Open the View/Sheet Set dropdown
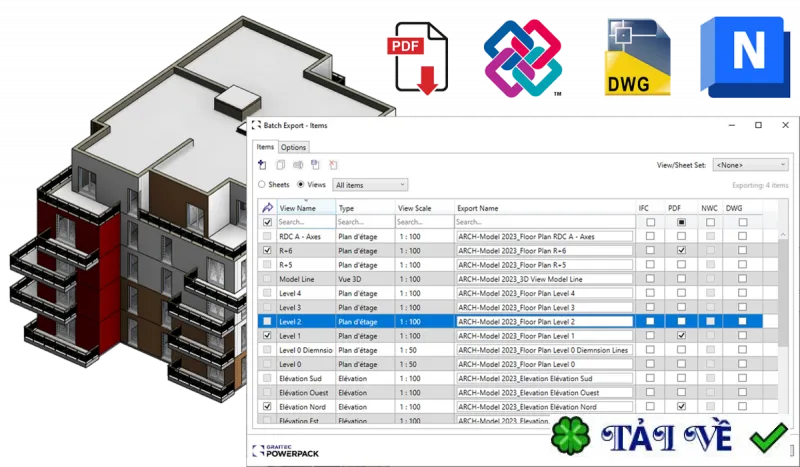 click(751, 165)
